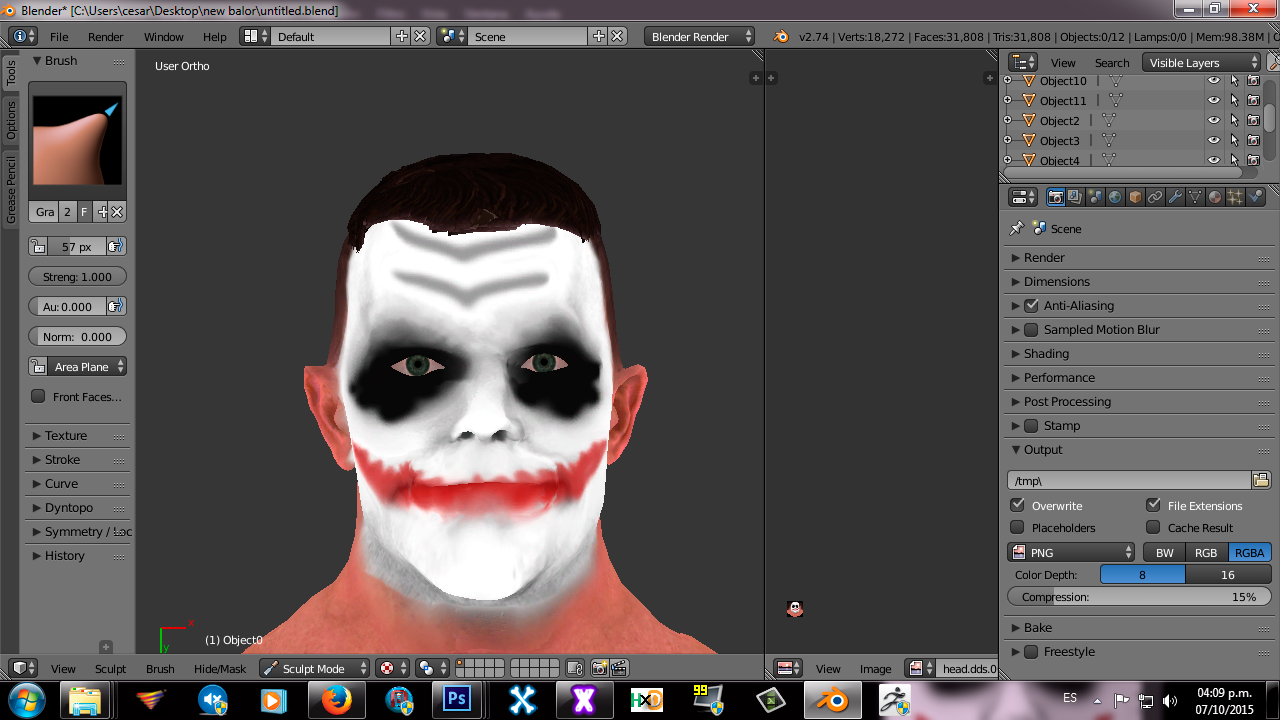Delete the current Scene with X icon
Screen dimensions: 1280x720
tap(617, 36)
